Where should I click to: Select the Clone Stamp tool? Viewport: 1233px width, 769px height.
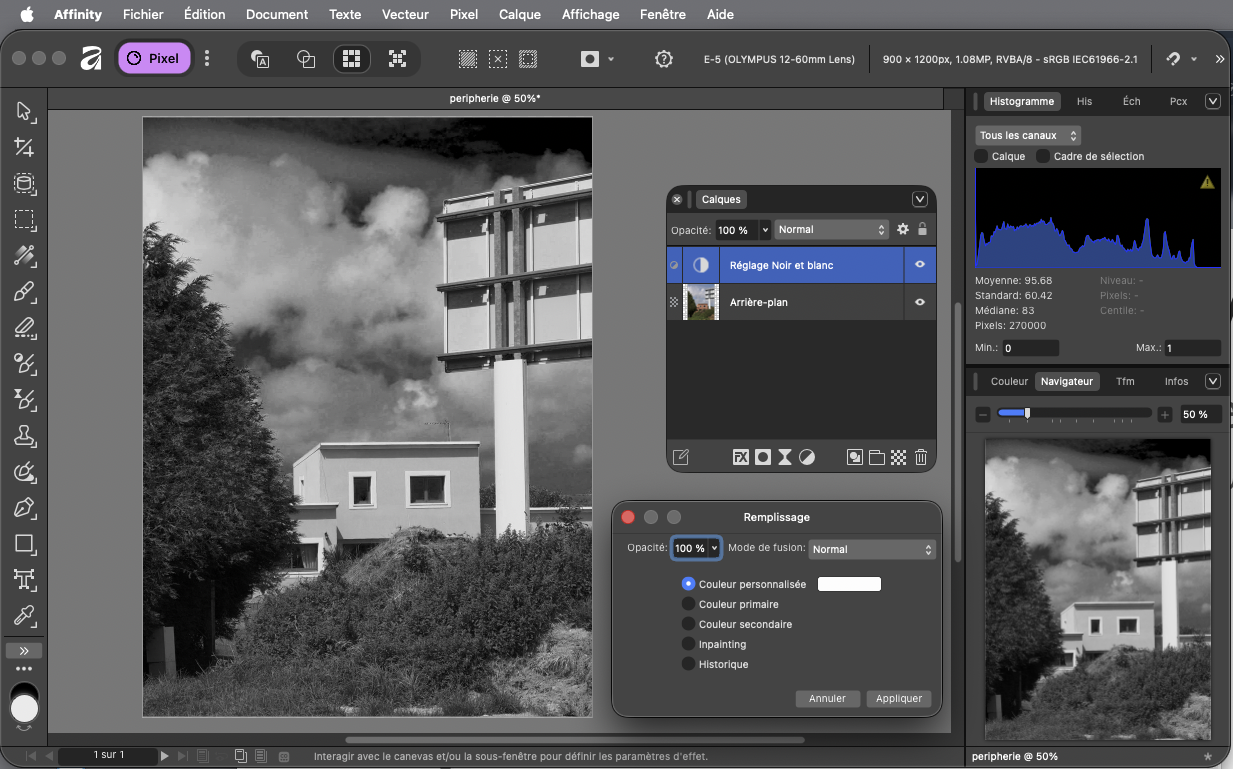(24, 436)
